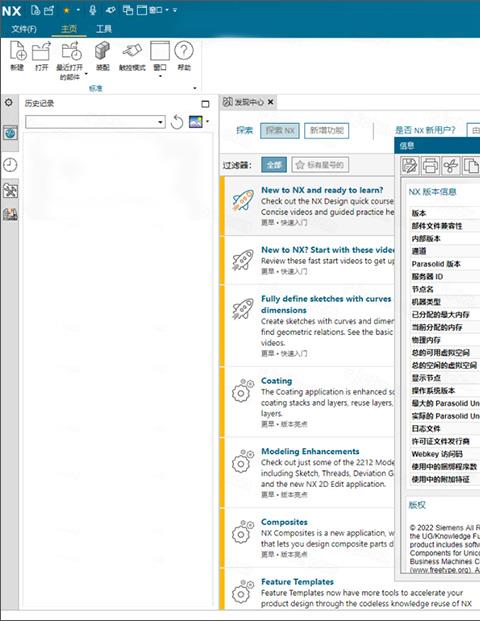Click the 'Webkey 访问码' row

tap(445, 454)
